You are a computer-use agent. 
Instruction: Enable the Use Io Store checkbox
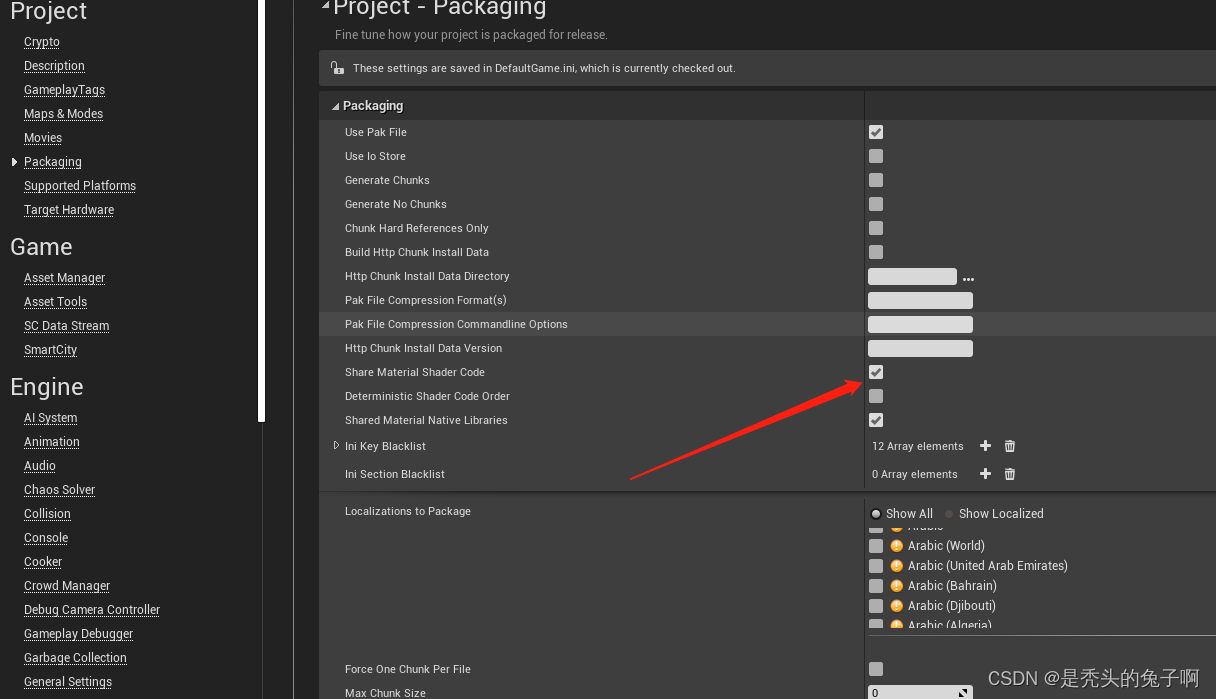876,156
